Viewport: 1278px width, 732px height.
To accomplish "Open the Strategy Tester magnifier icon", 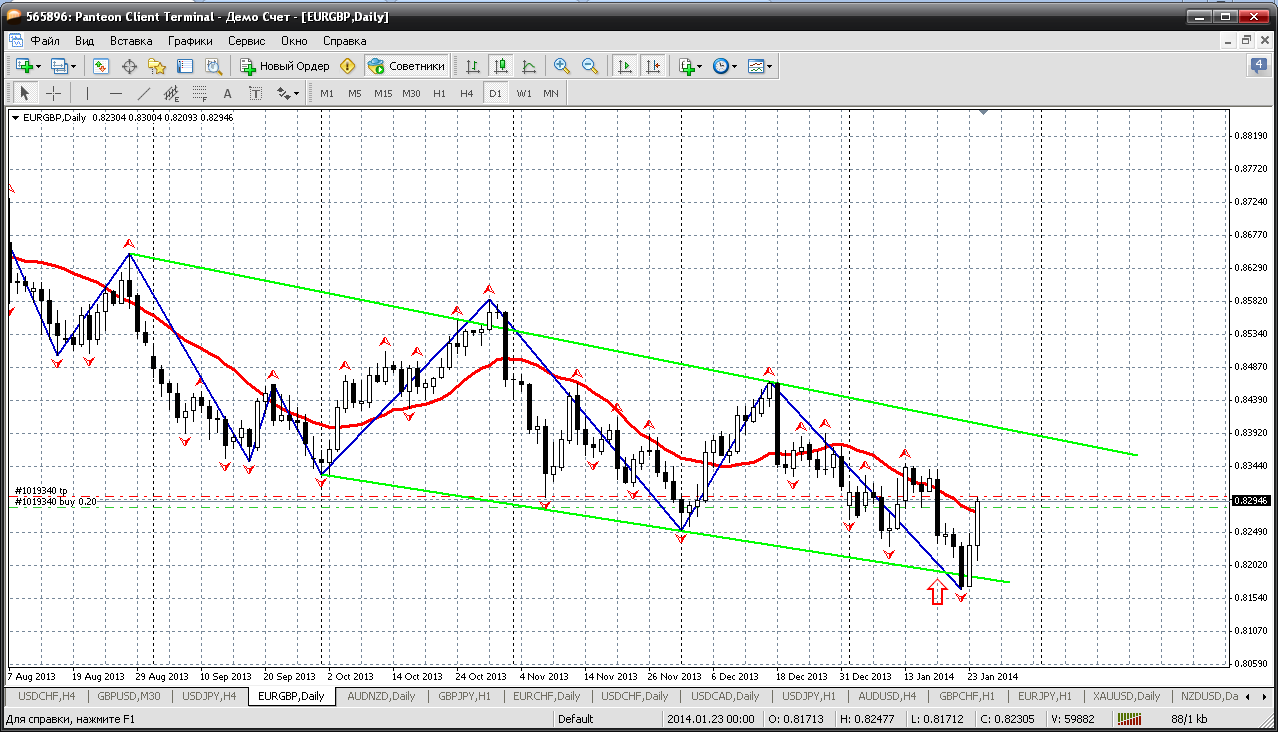I will (213, 66).
